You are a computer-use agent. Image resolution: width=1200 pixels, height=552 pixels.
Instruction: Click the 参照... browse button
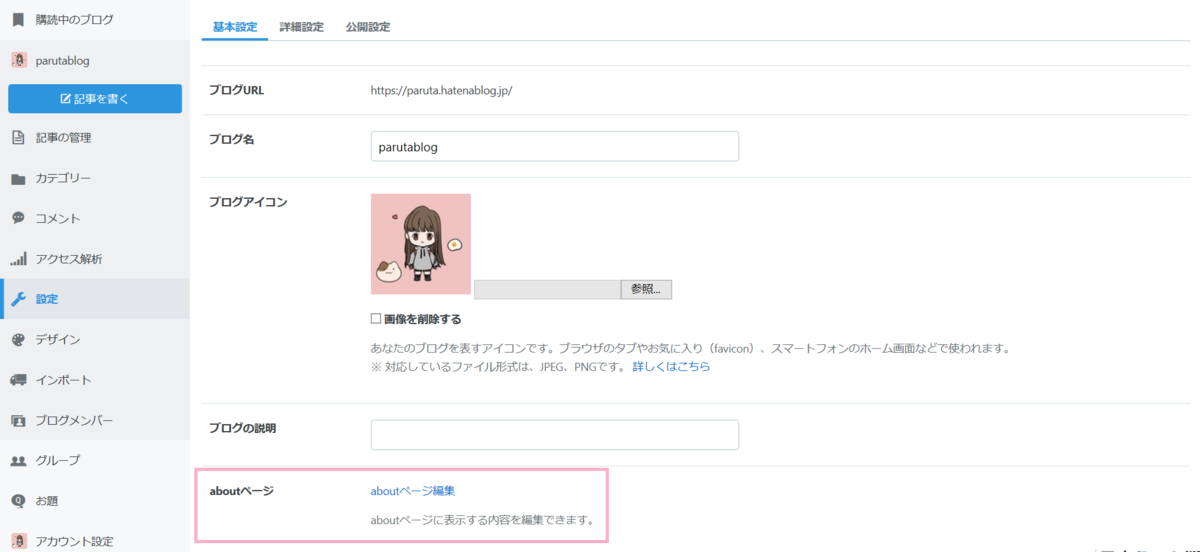(x=646, y=289)
